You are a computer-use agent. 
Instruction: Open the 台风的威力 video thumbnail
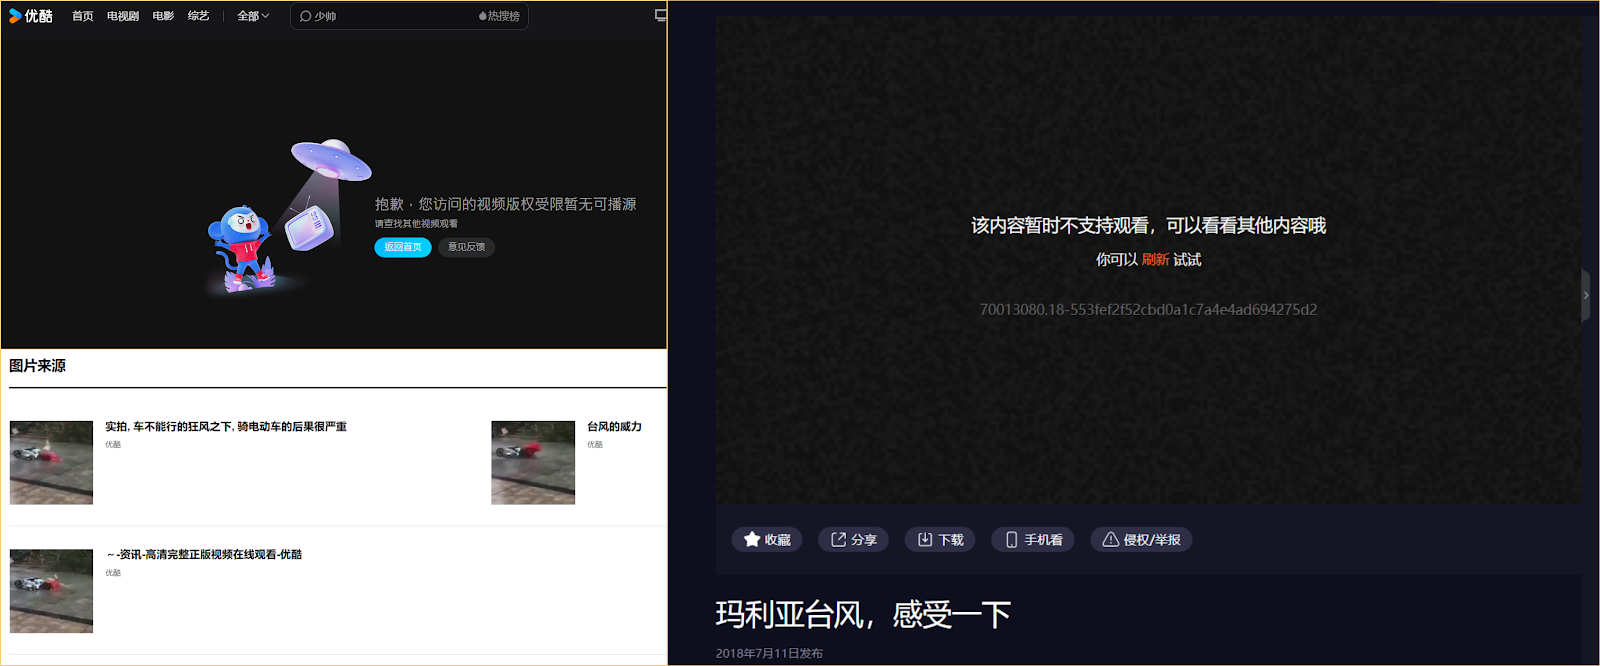533,462
